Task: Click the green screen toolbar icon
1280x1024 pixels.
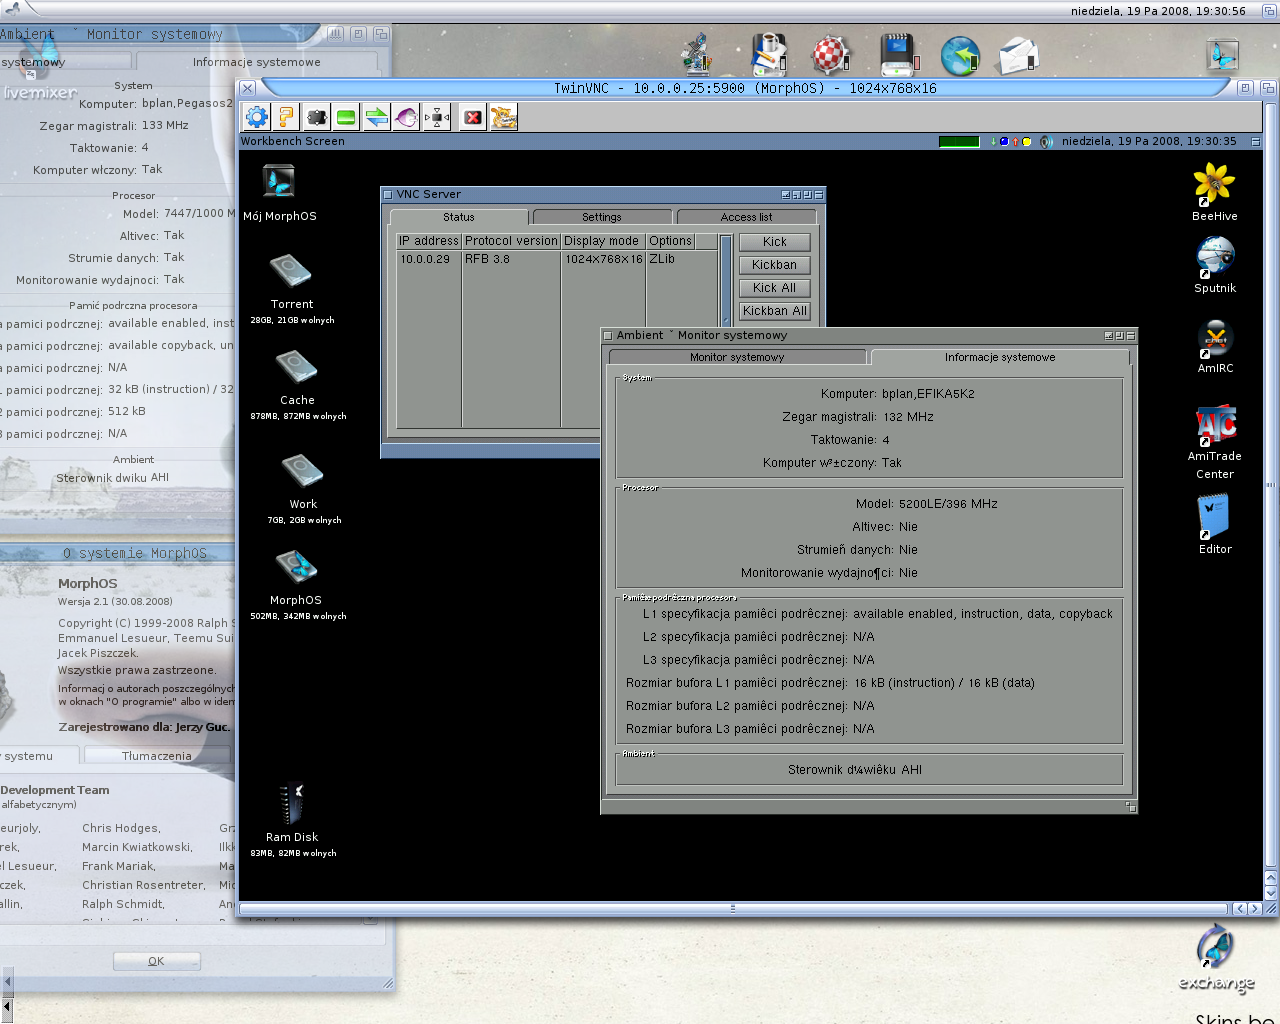Action: 346,117
